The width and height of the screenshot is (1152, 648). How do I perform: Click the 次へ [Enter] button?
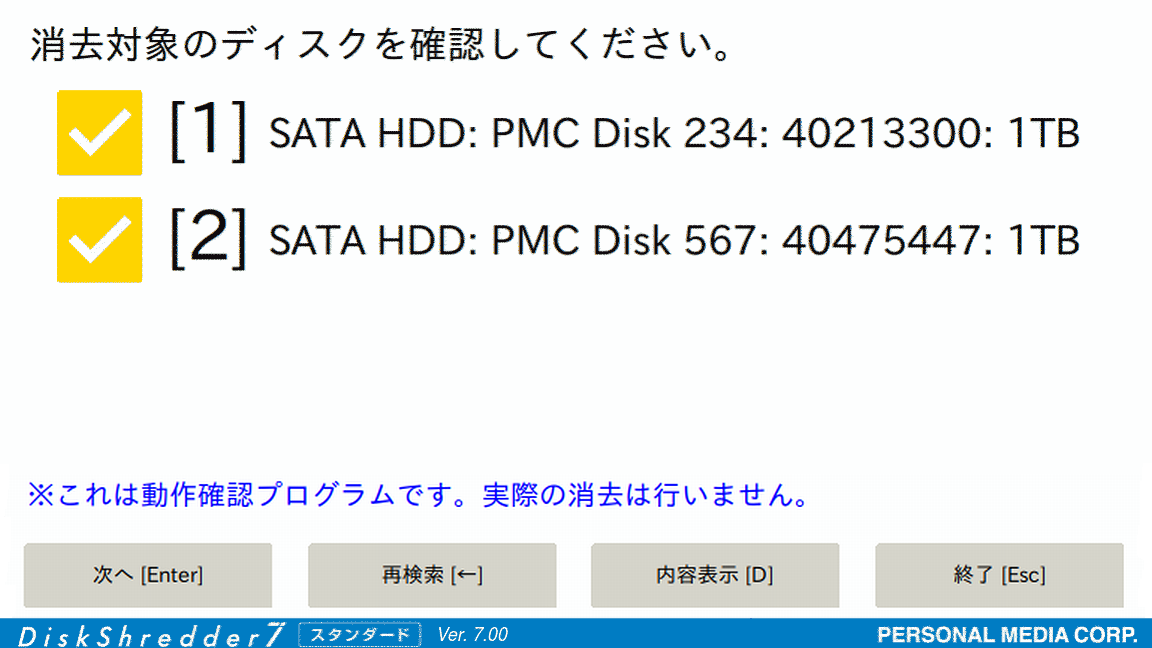[x=148, y=575]
